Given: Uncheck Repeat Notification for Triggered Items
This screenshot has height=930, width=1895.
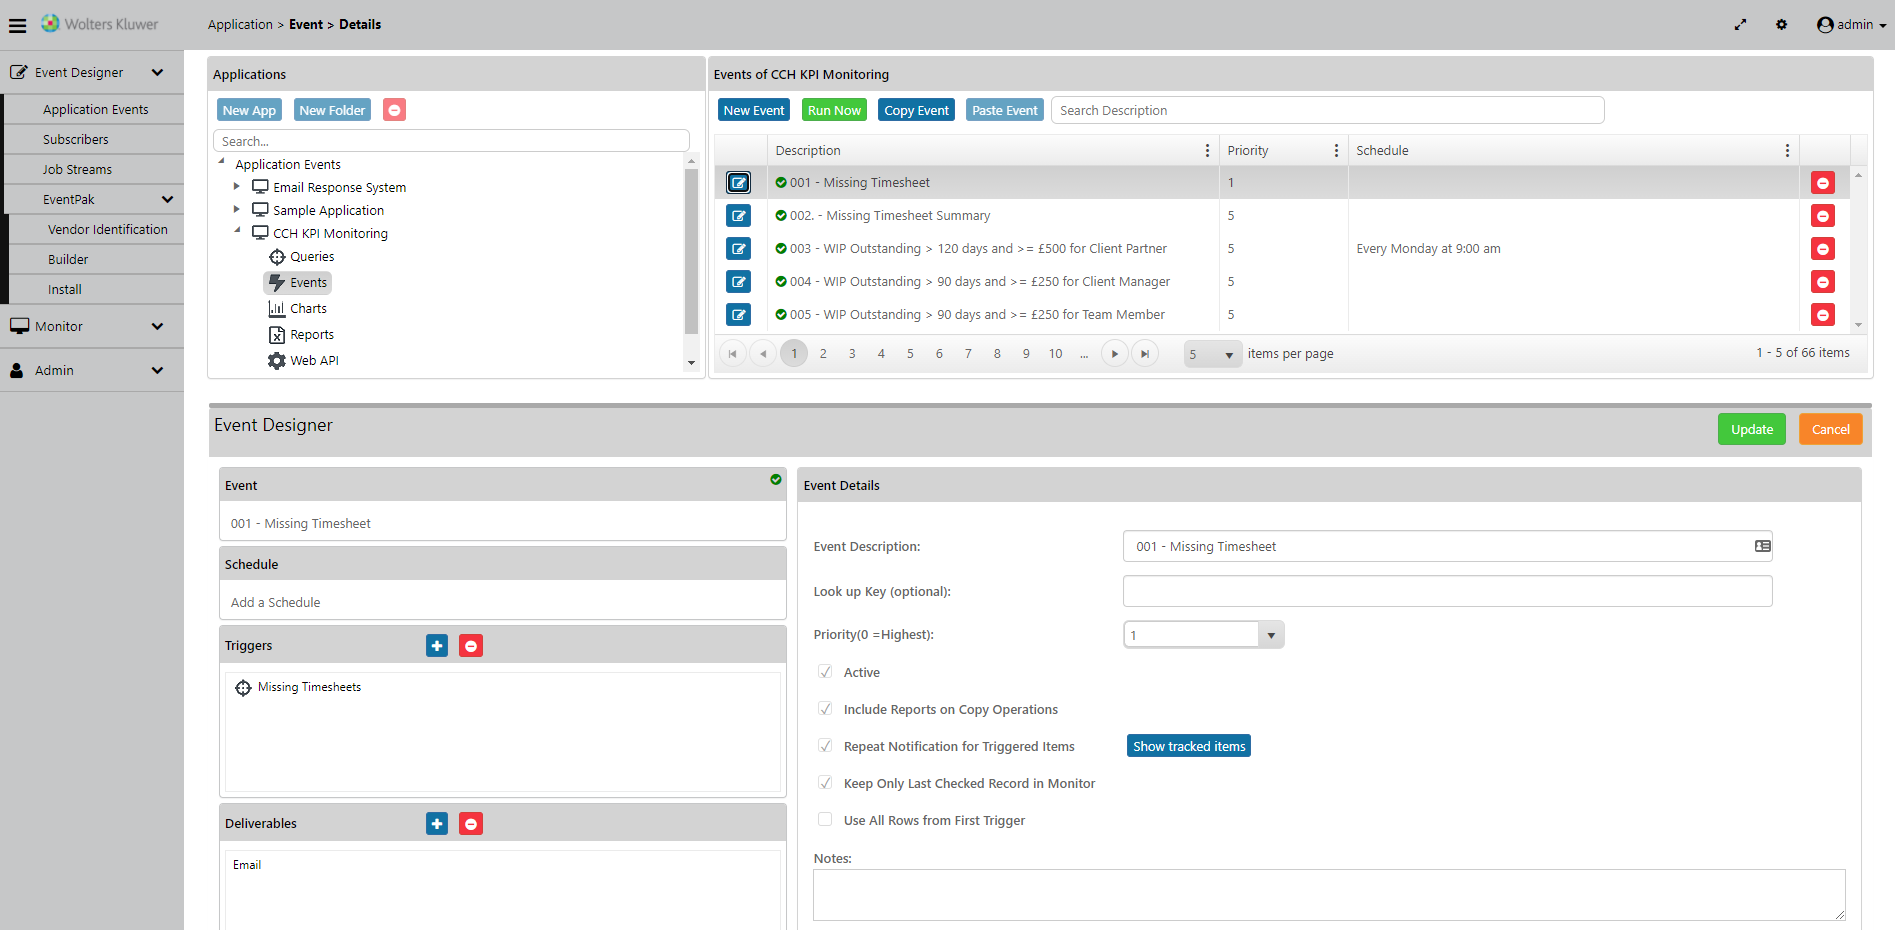Looking at the screenshot, I should point(825,746).
